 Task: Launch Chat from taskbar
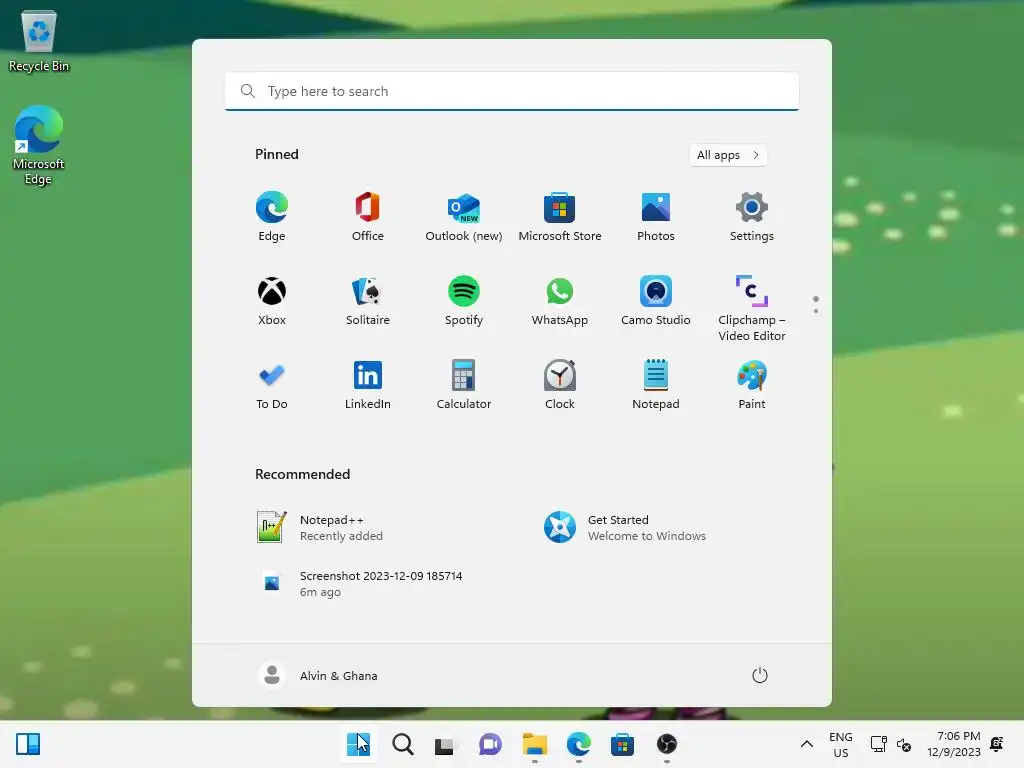(490, 744)
